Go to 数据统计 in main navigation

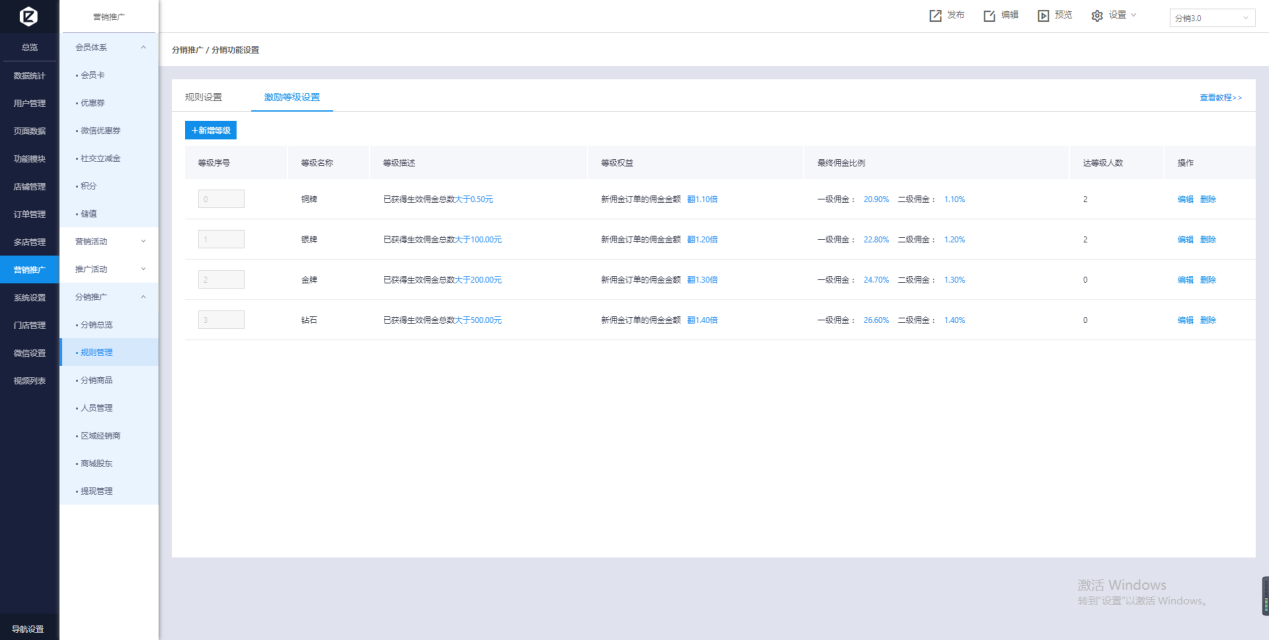pos(29,75)
